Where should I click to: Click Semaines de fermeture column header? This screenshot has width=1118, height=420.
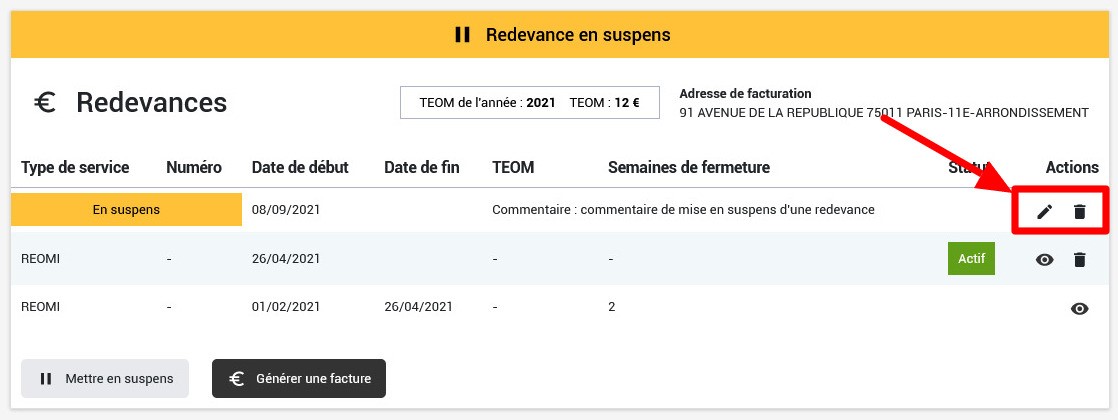[x=689, y=167]
